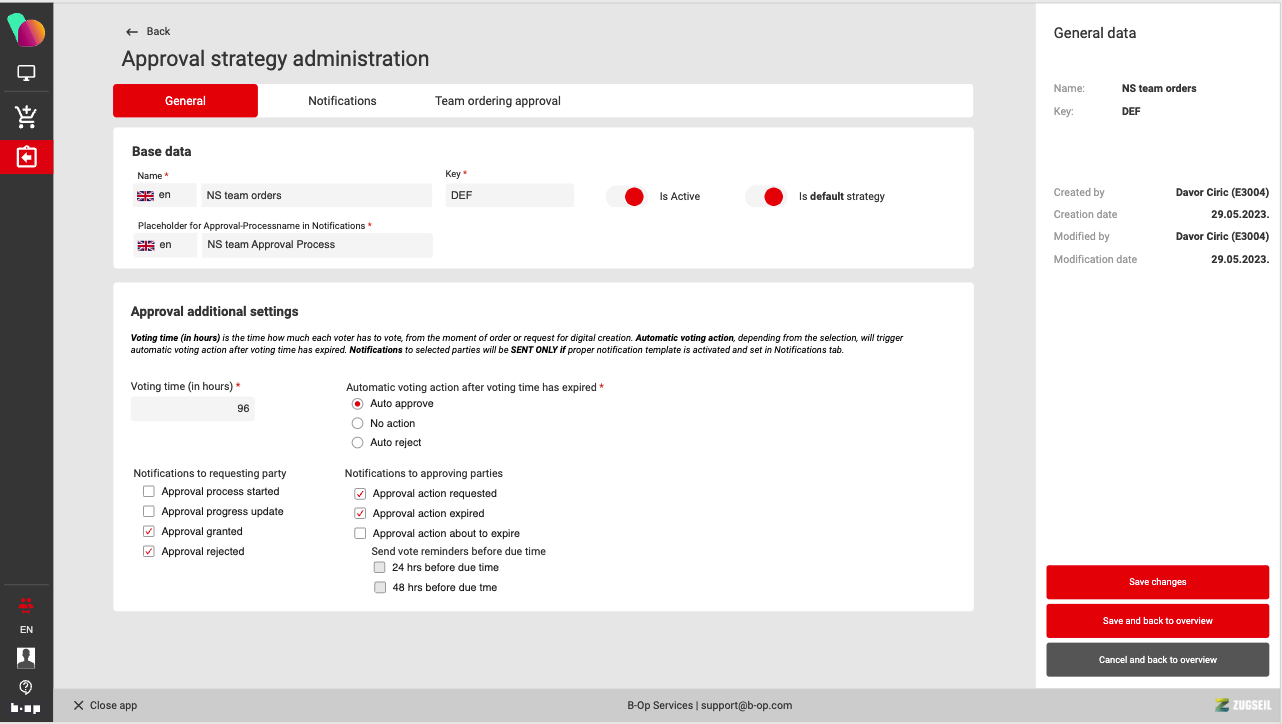This screenshot has width=1282, height=724.
Task: Select the red approval clipboard sidebar icon
Action: pyautogui.click(x=26, y=157)
